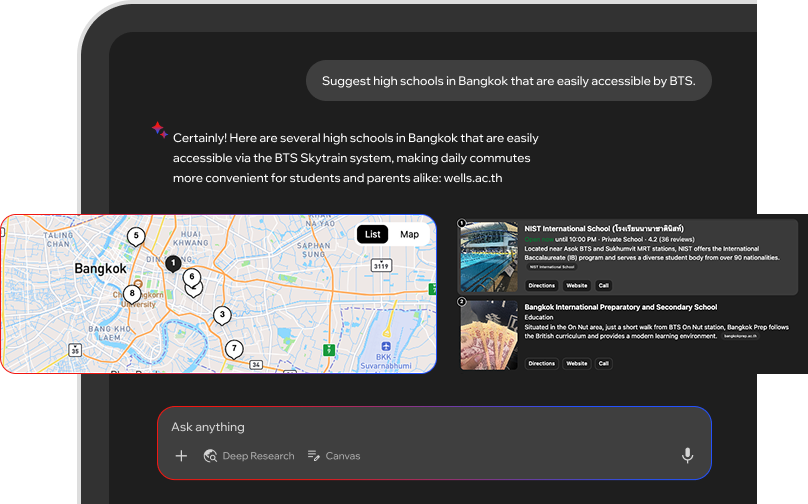Open Directions for NIST International School
The width and height of the screenshot is (808, 504).
pyautogui.click(x=541, y=285)
